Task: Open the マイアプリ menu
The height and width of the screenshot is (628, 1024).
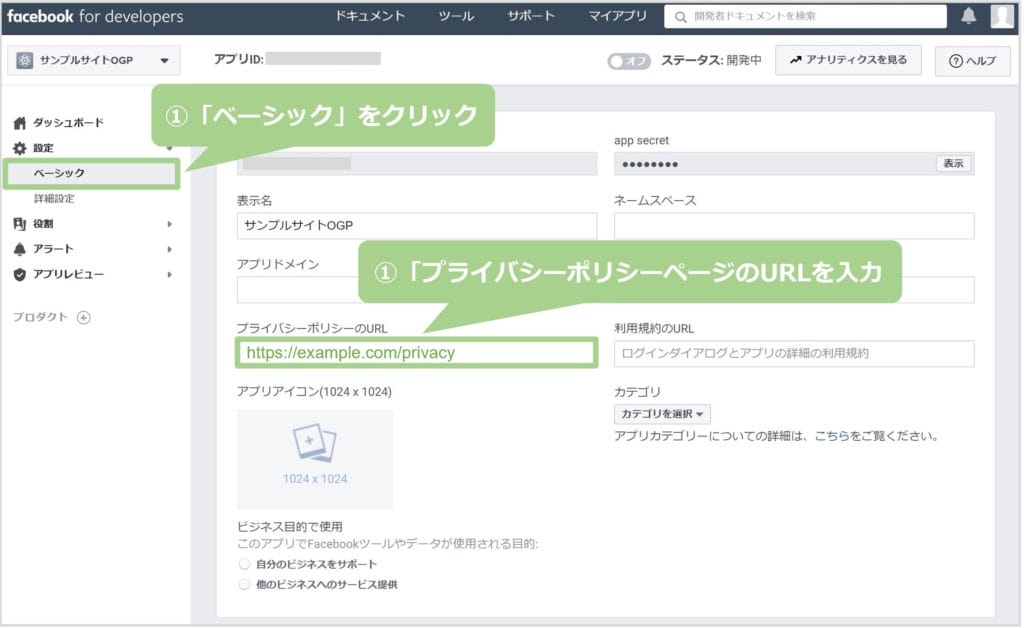Action: click(x=618, y=16)
